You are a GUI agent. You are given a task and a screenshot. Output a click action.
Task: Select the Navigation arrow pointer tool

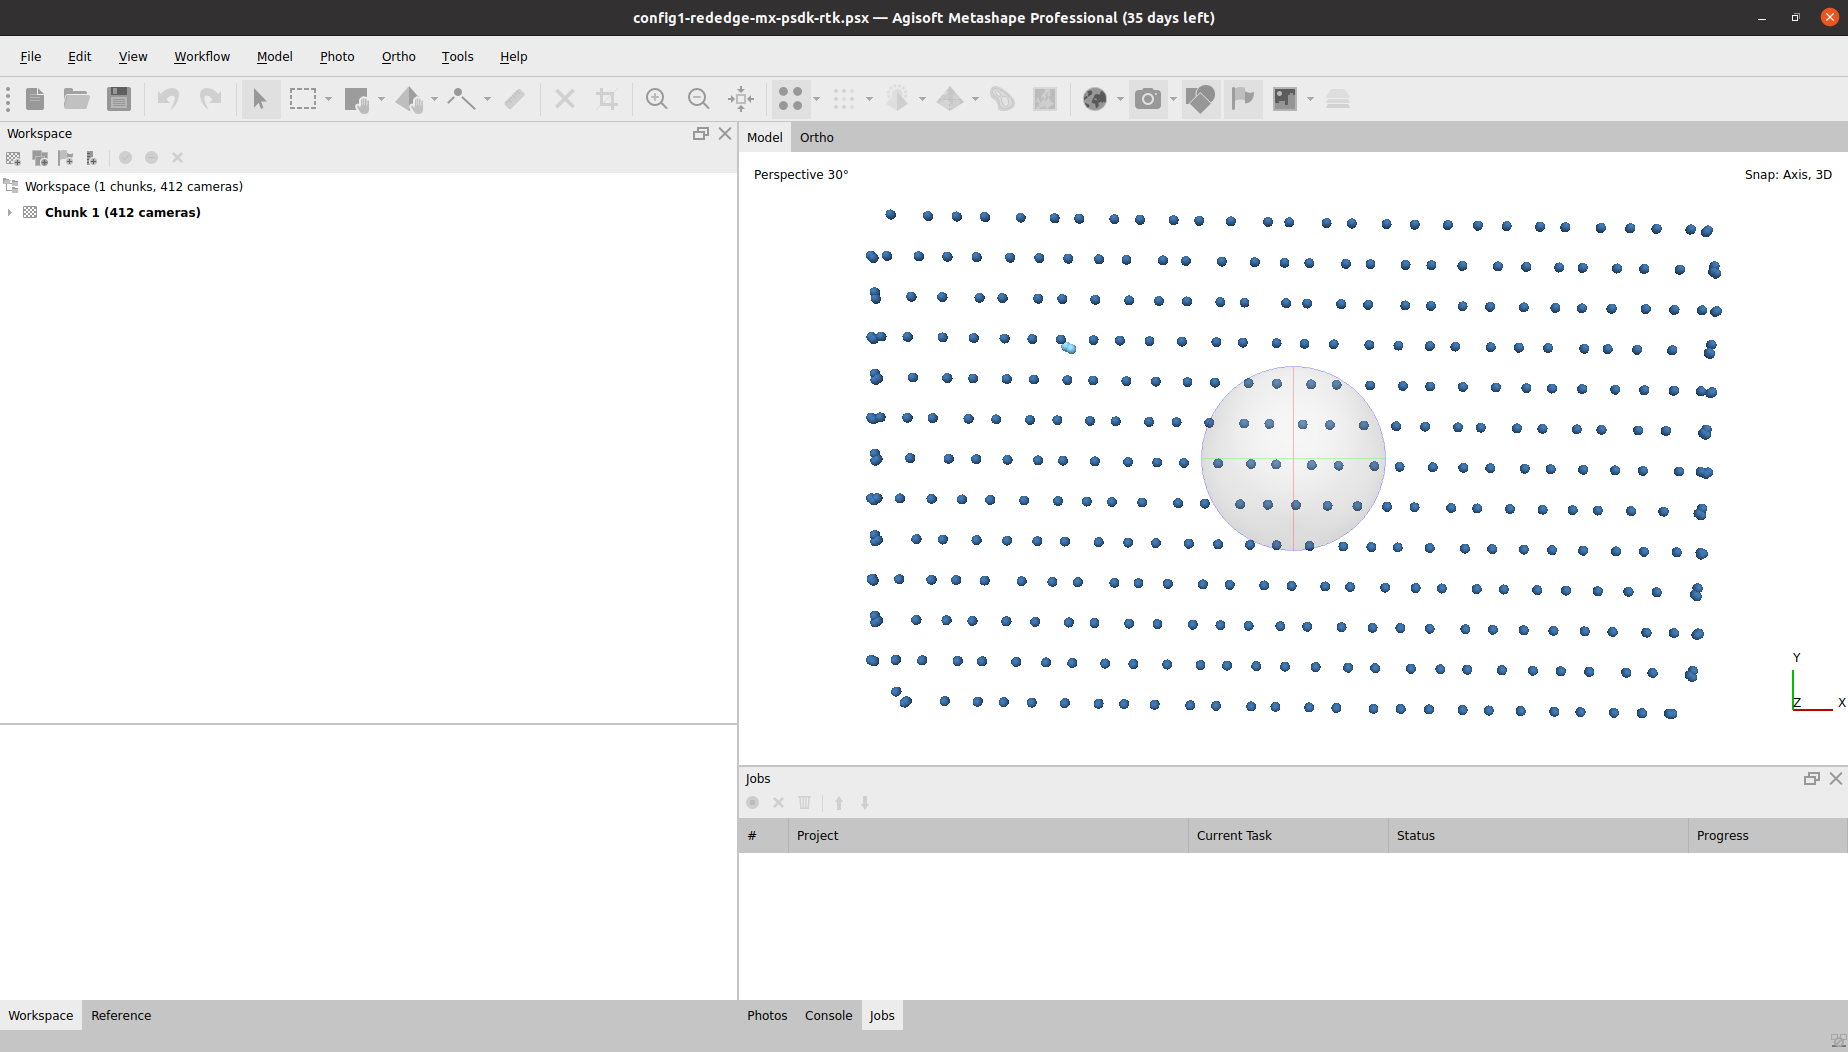259,98
